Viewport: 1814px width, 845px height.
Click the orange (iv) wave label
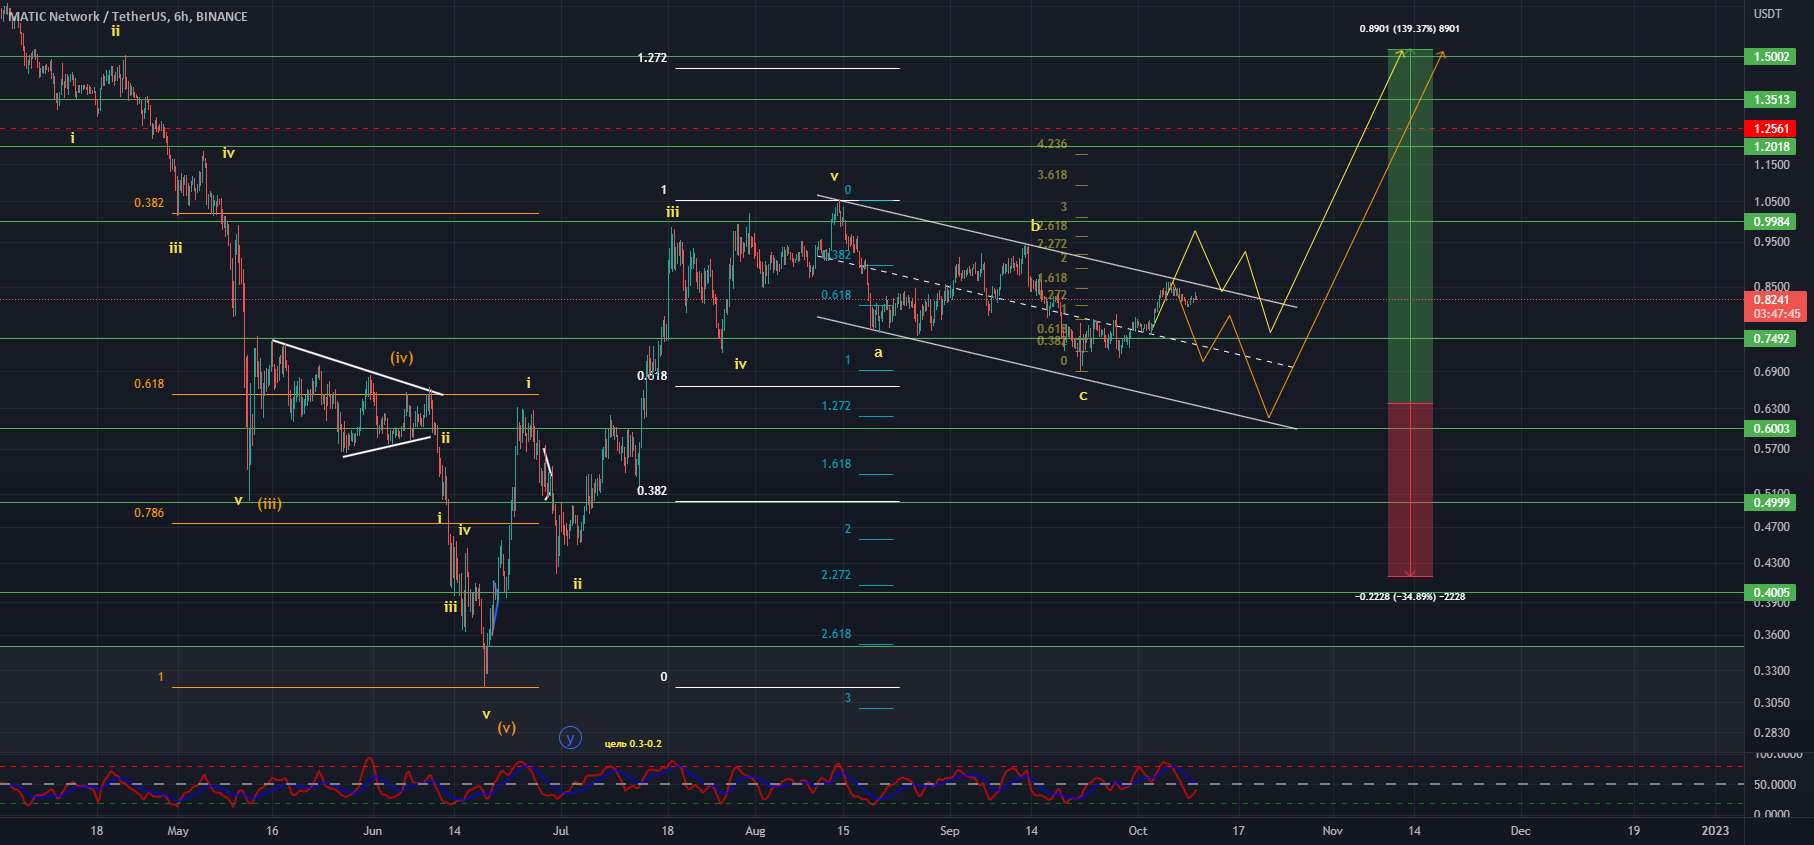point(402,358)
